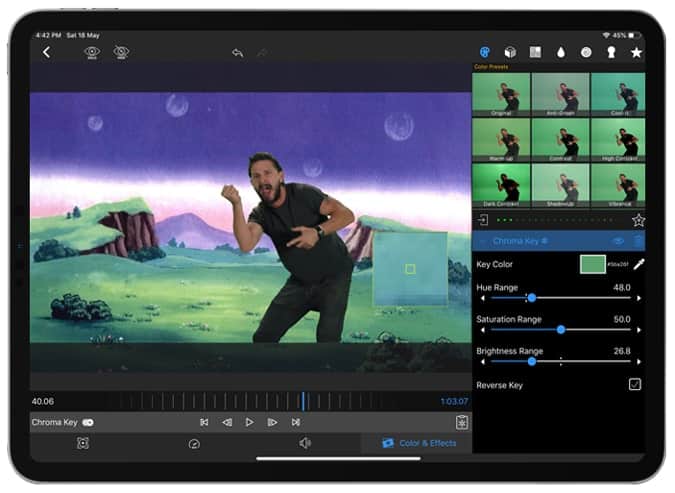Apply the Anti-Green color preset

(560, 94)
